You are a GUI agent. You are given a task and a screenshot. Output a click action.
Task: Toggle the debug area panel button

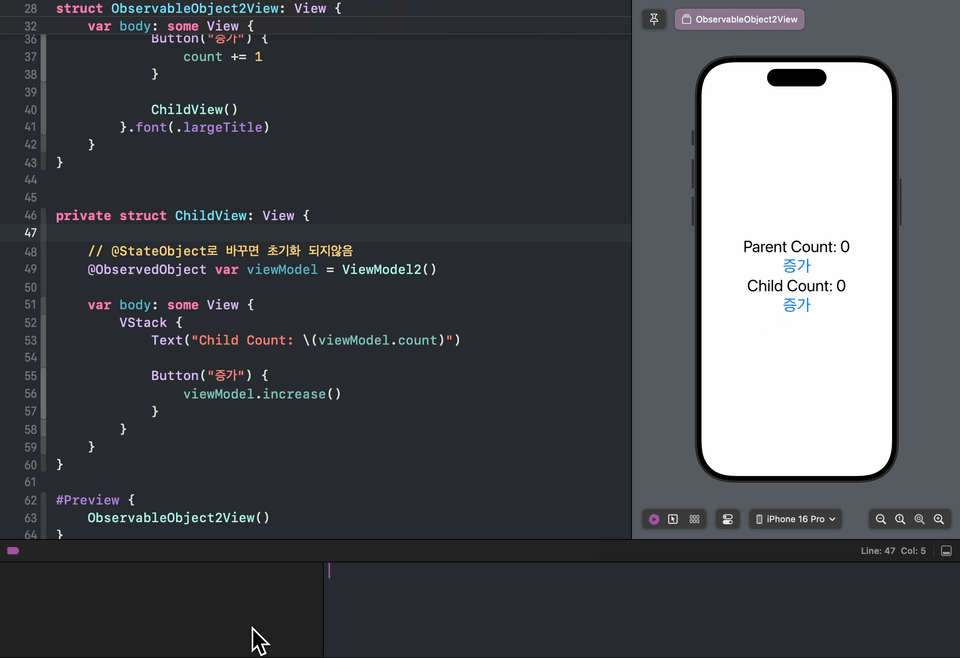point(946,551)
